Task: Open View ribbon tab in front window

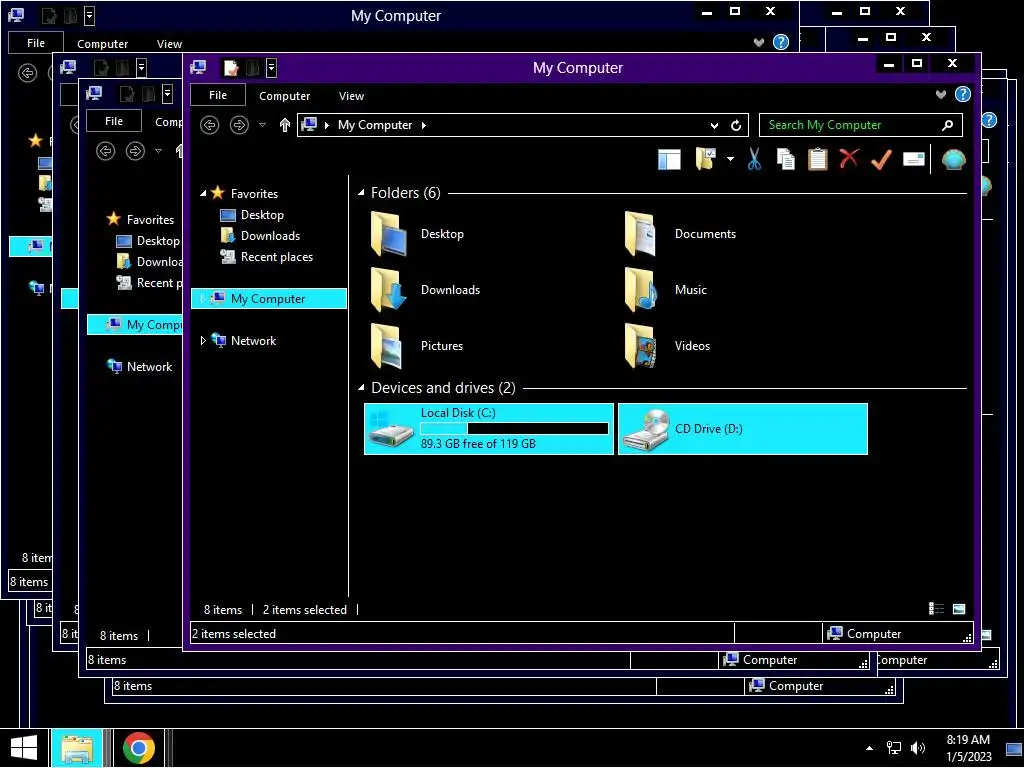Action: point(351,96)
